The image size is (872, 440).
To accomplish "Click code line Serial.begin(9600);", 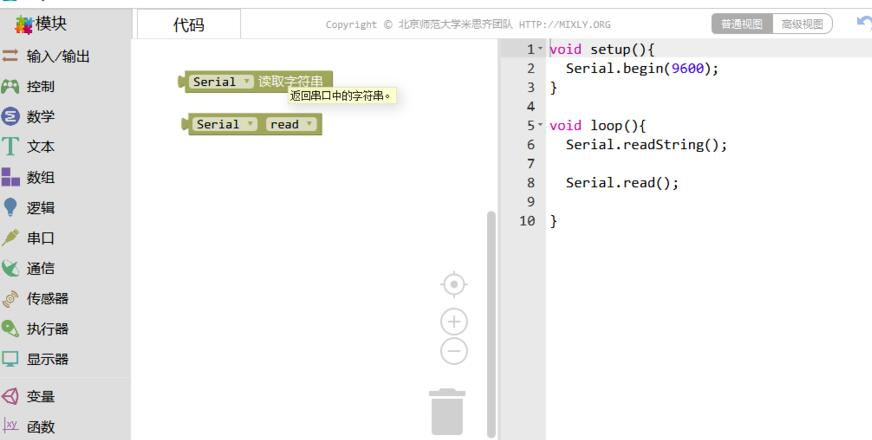I will [x=642, y=68].
